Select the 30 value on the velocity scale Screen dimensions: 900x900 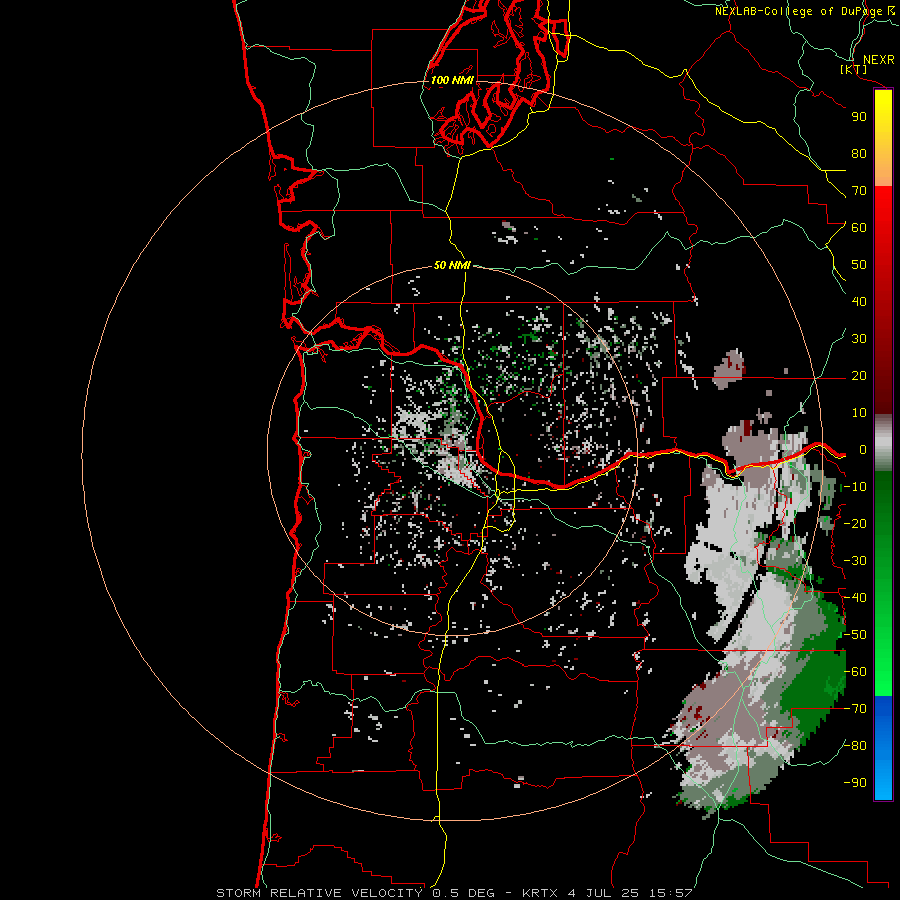pos(859,339)
